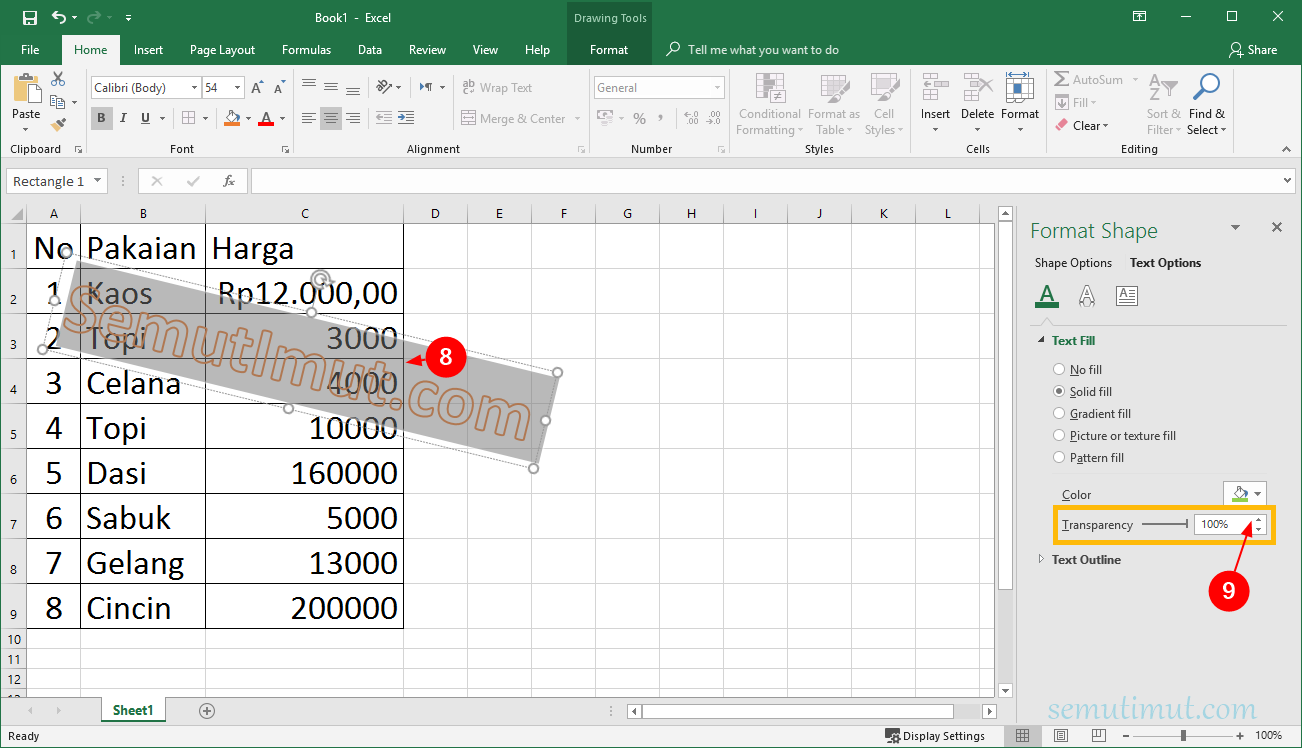Click Conditional Formatting button
The width and height of the screenshot is (1302, 748).
tap(770, 105)
